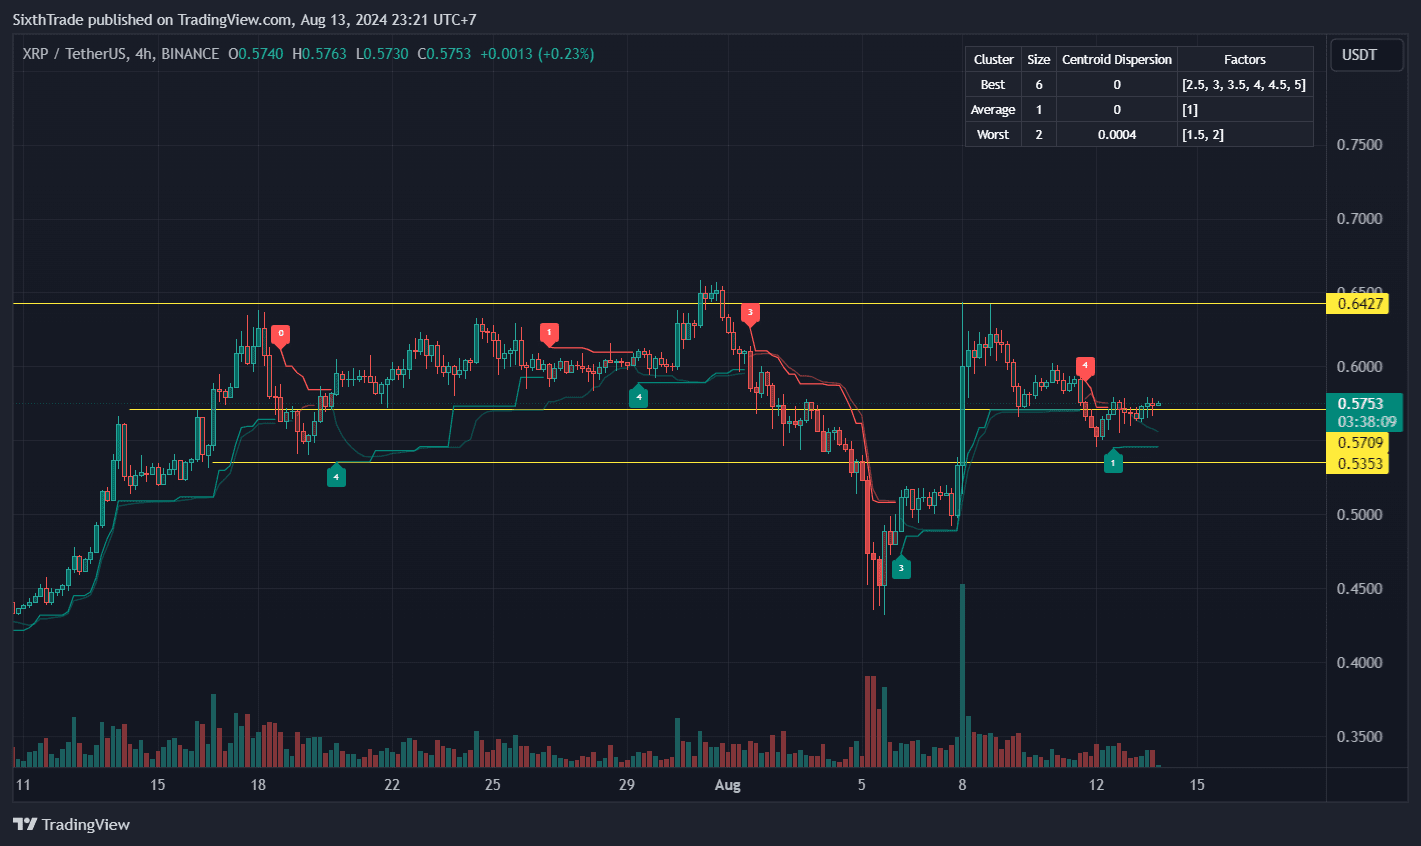Select the 0.5353 yellow price label

[1357, 463]
